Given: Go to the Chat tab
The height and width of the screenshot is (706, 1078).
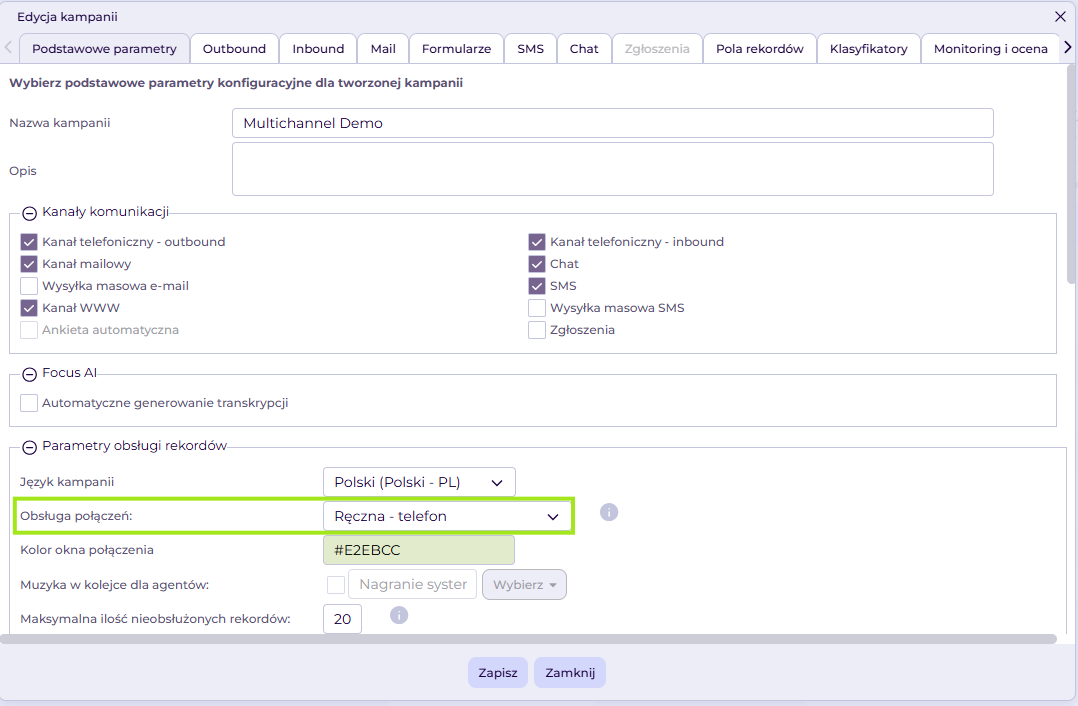Looking at the screenshot, I should tap(584, 49).
